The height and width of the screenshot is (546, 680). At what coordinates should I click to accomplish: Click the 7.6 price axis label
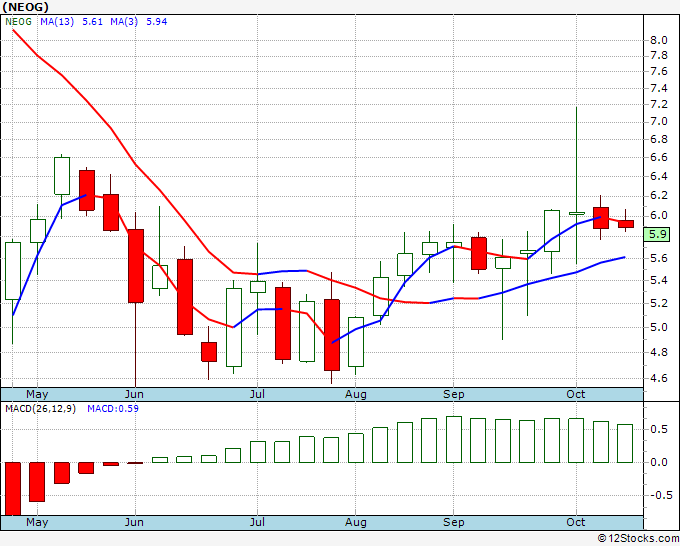coord(658,72)
